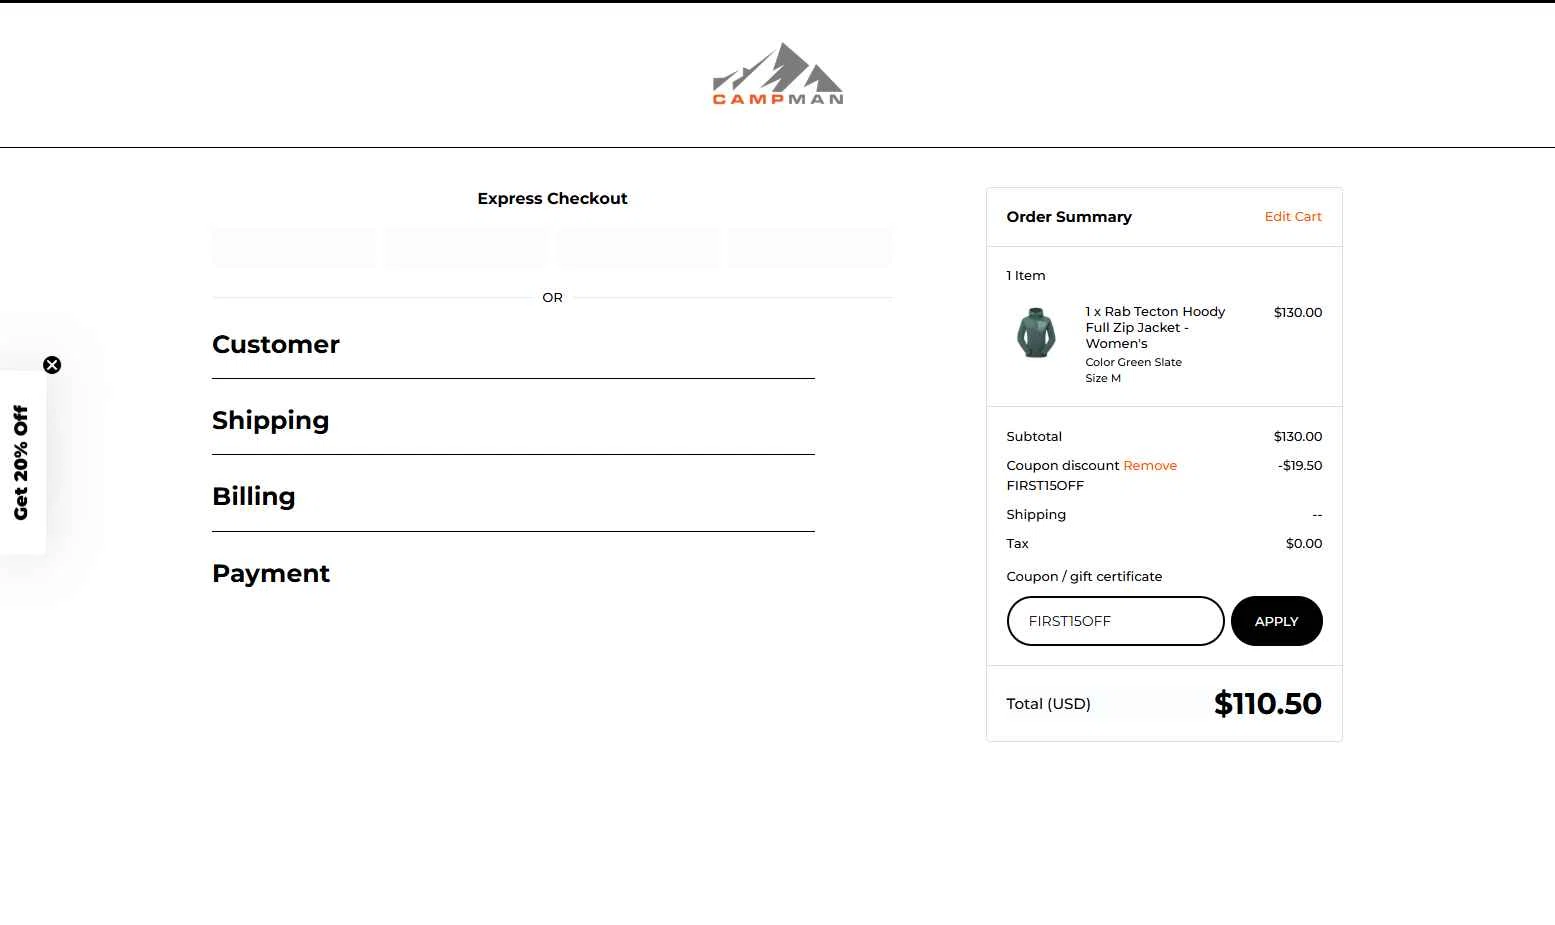Viewport: 1555px width, 925px height.
Task: Click the item price $130.00 beside jacket
Action: pos(1298,313)
